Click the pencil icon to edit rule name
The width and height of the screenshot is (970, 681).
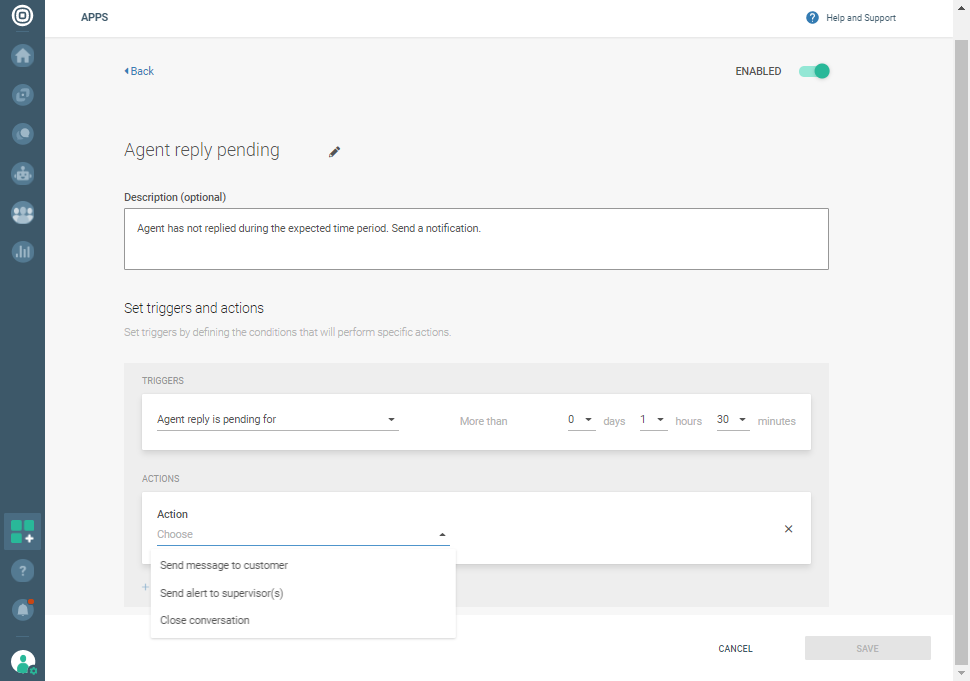[335, 152]
